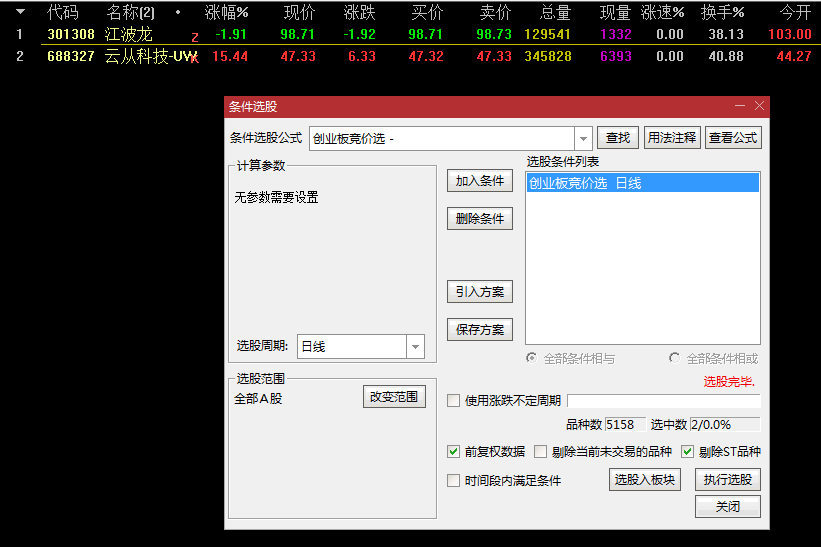Viewport: 821px width, 547px height.
Task: Sort by 总量 column header
Action: click(555, 12)
